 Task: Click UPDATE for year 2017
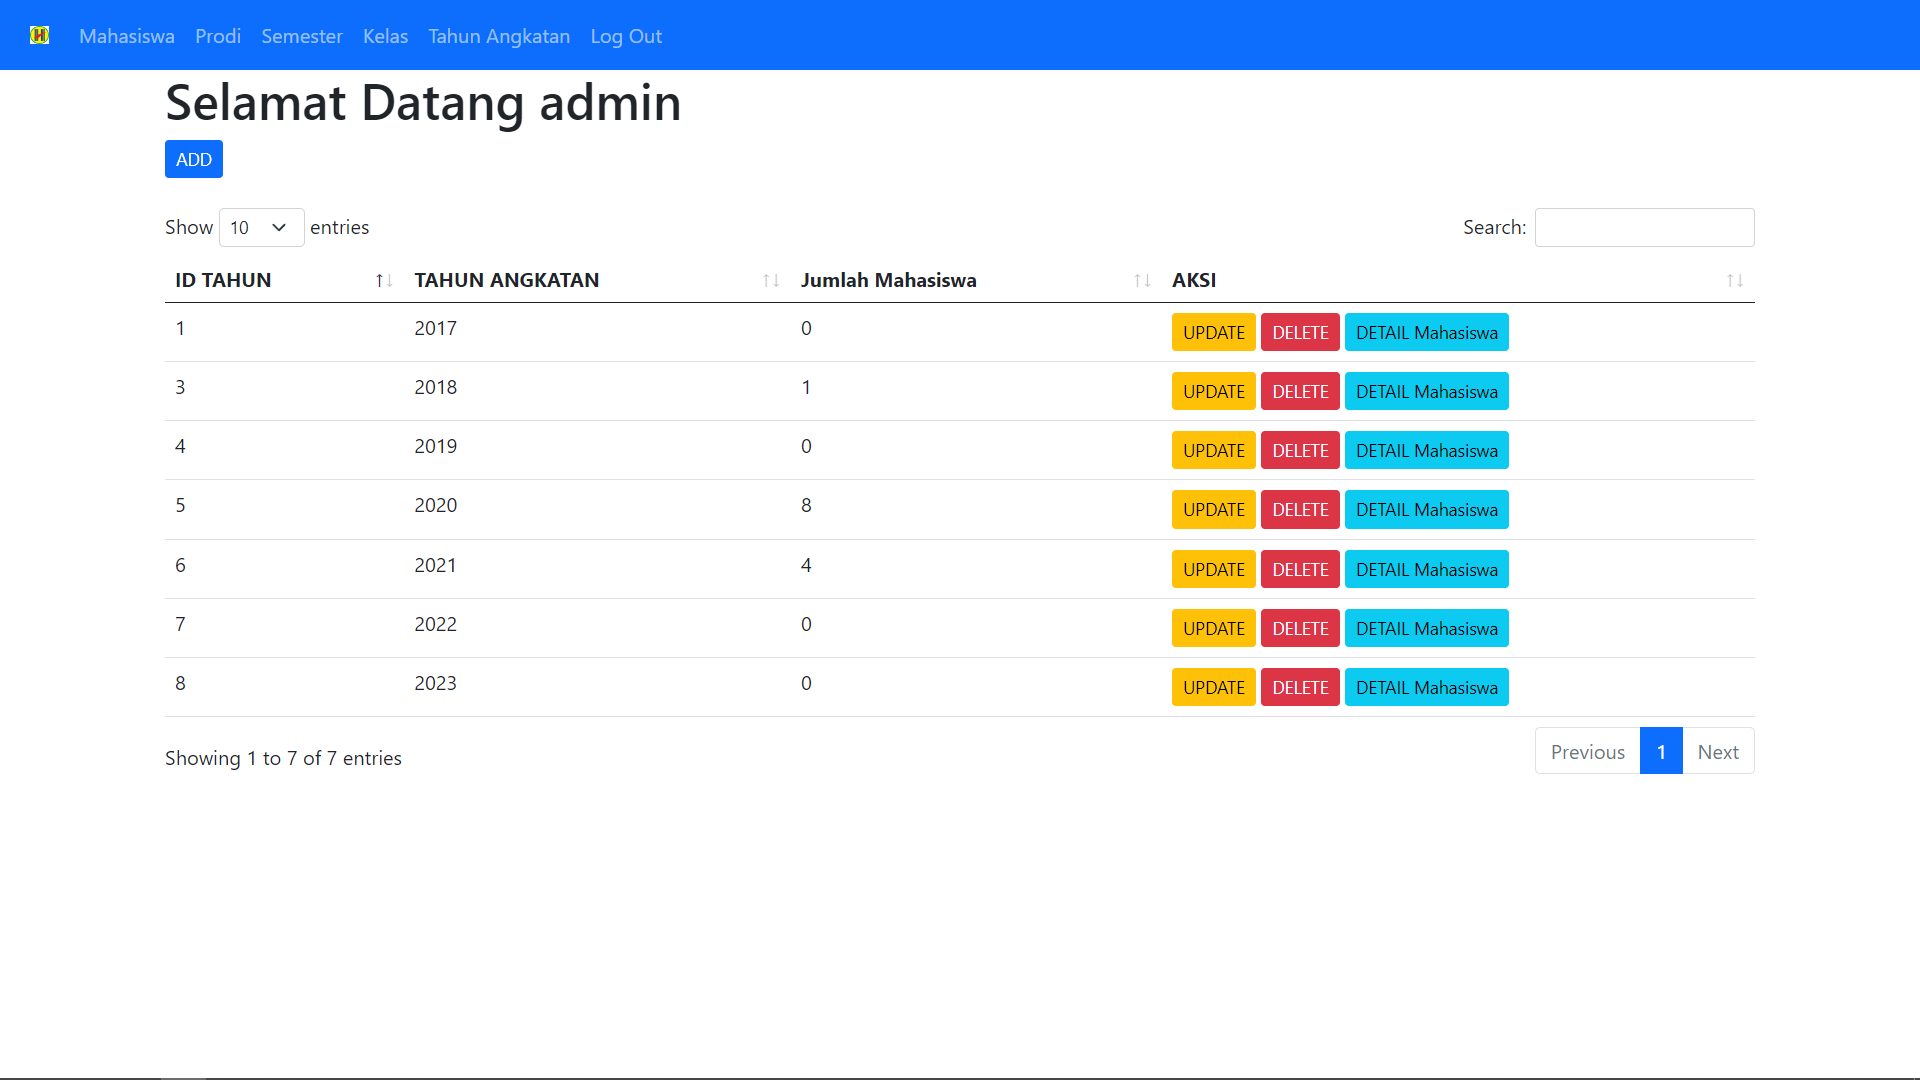pos(1213,332)
